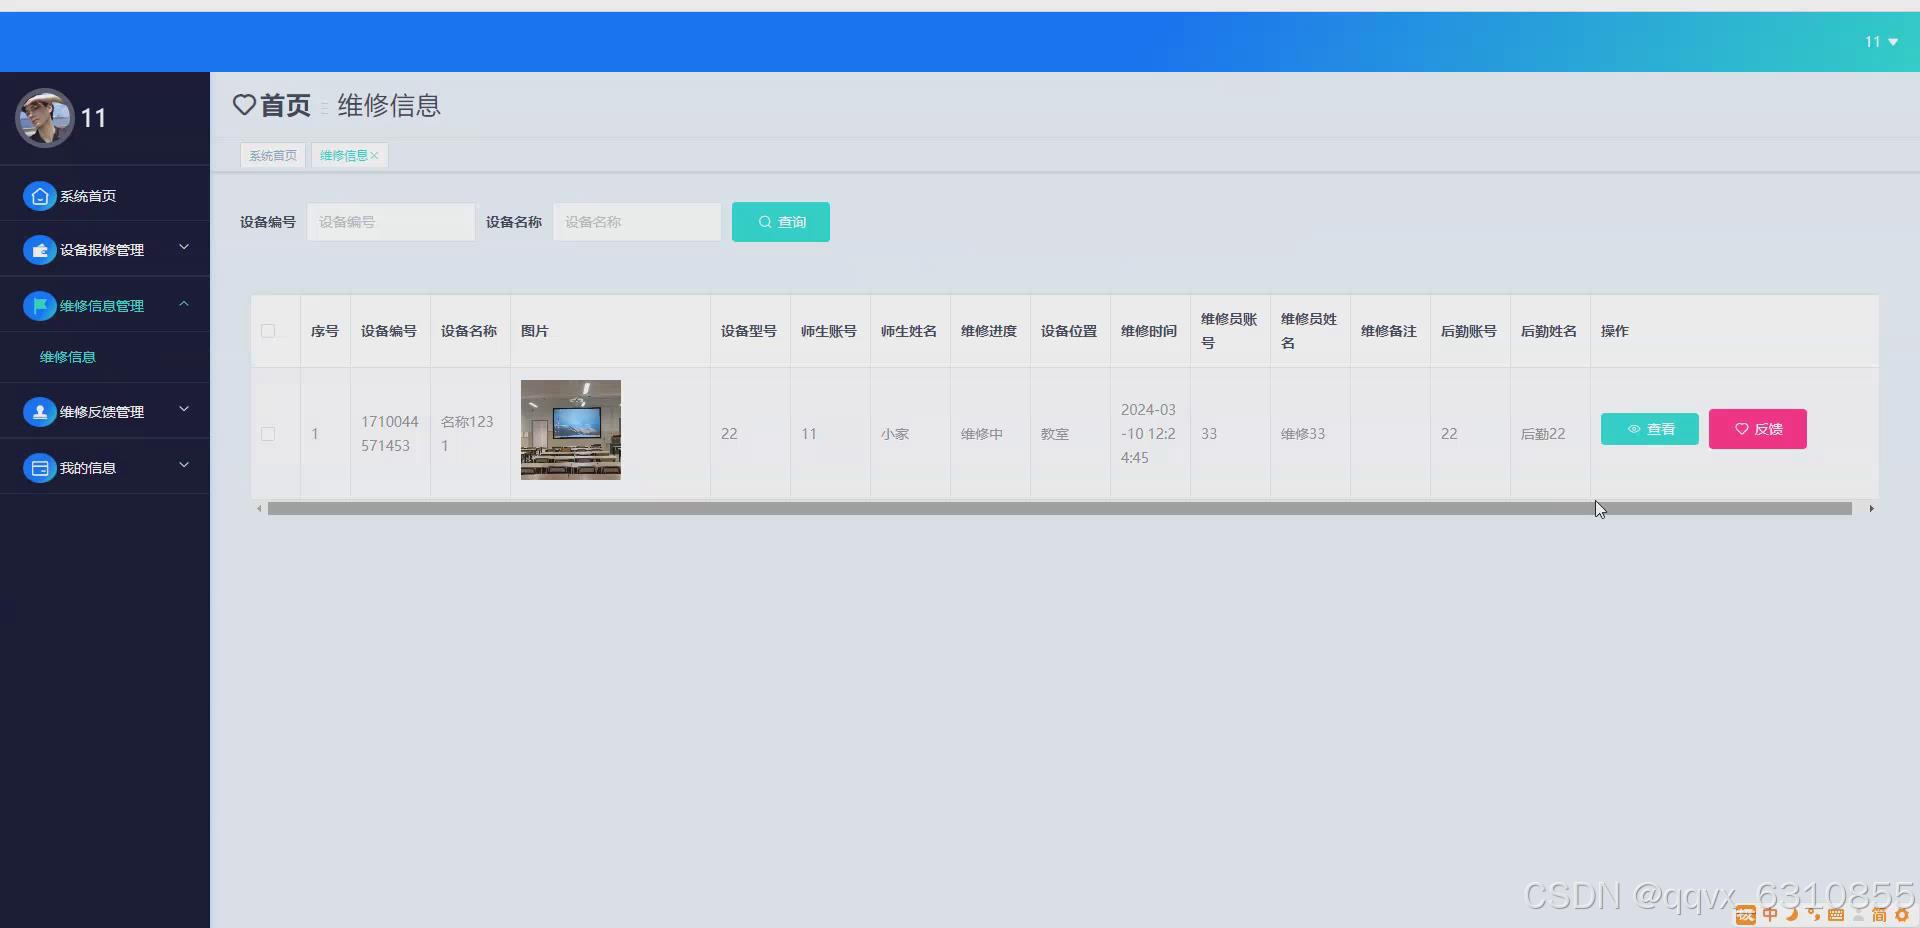Click the 首页 breadcrumb link
The width and height of the screenshot is (1920, 928).
pos(285,105)
